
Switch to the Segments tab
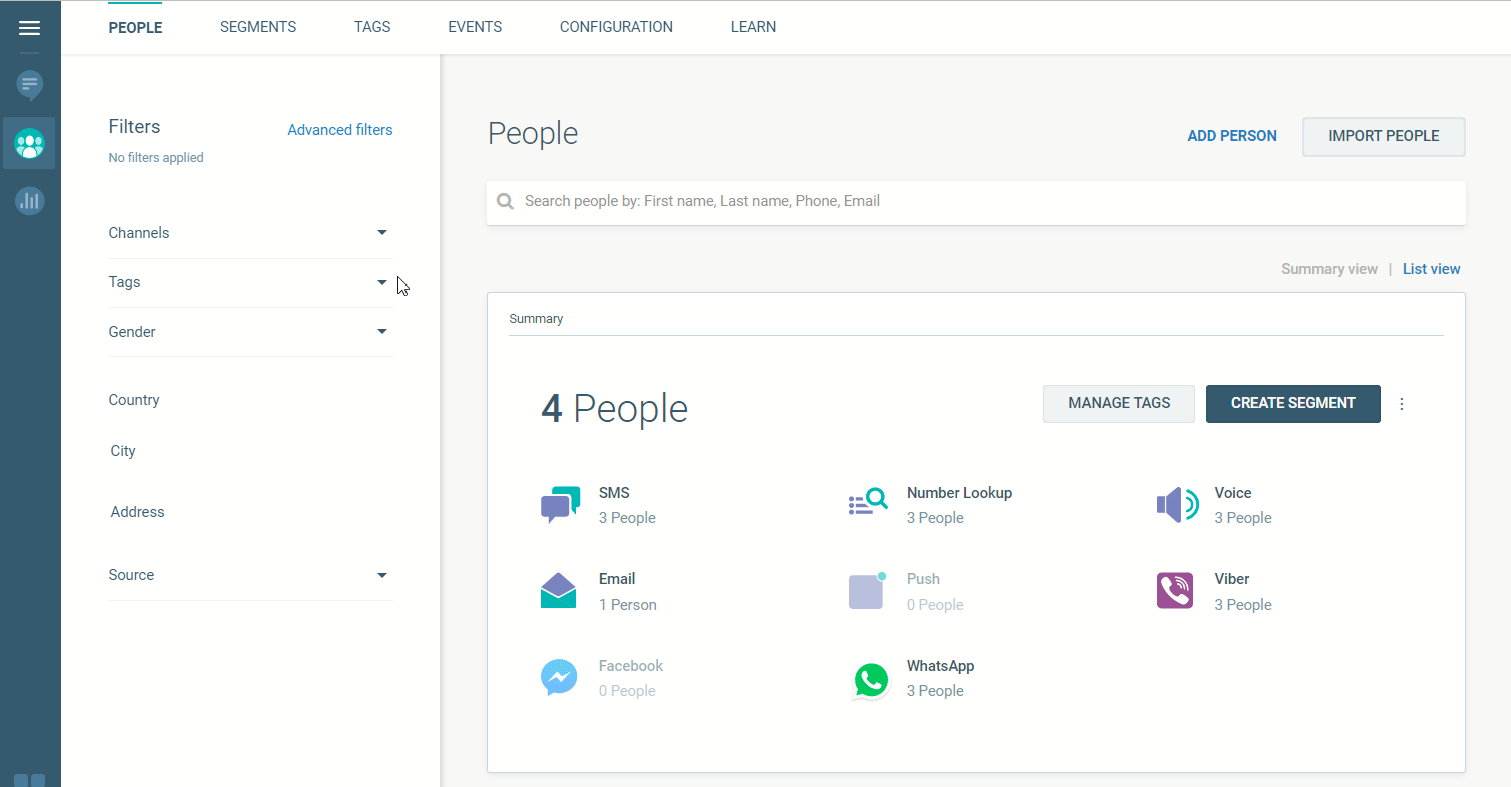258,27
